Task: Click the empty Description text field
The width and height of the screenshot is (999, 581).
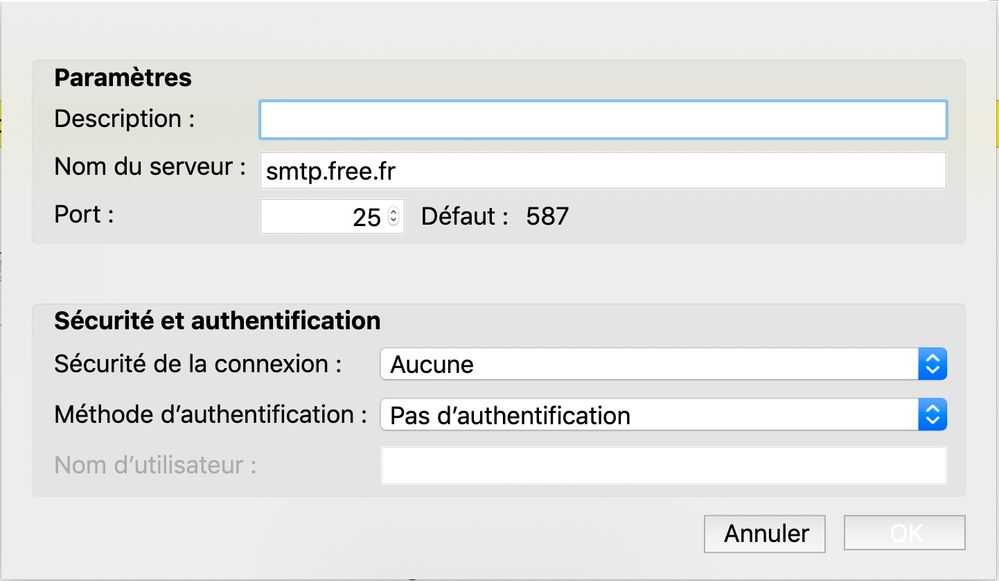Action: pyautogui.click(x=602, y=119)
